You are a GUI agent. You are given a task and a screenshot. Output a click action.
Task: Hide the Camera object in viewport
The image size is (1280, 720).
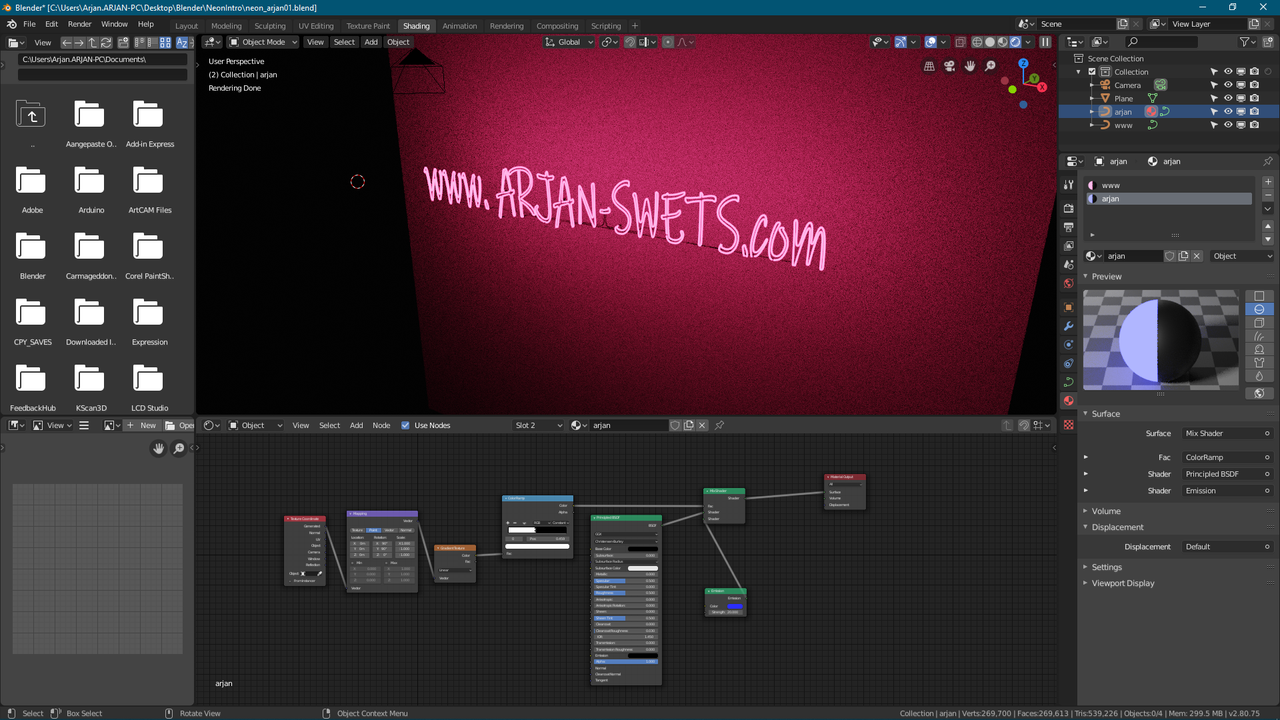(1228, 85)
